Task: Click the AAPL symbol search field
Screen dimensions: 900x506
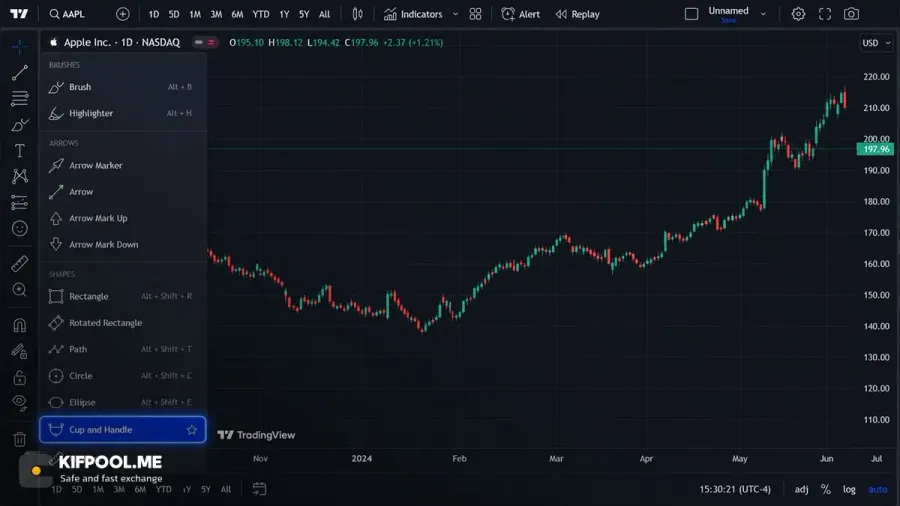Action: 67,14
